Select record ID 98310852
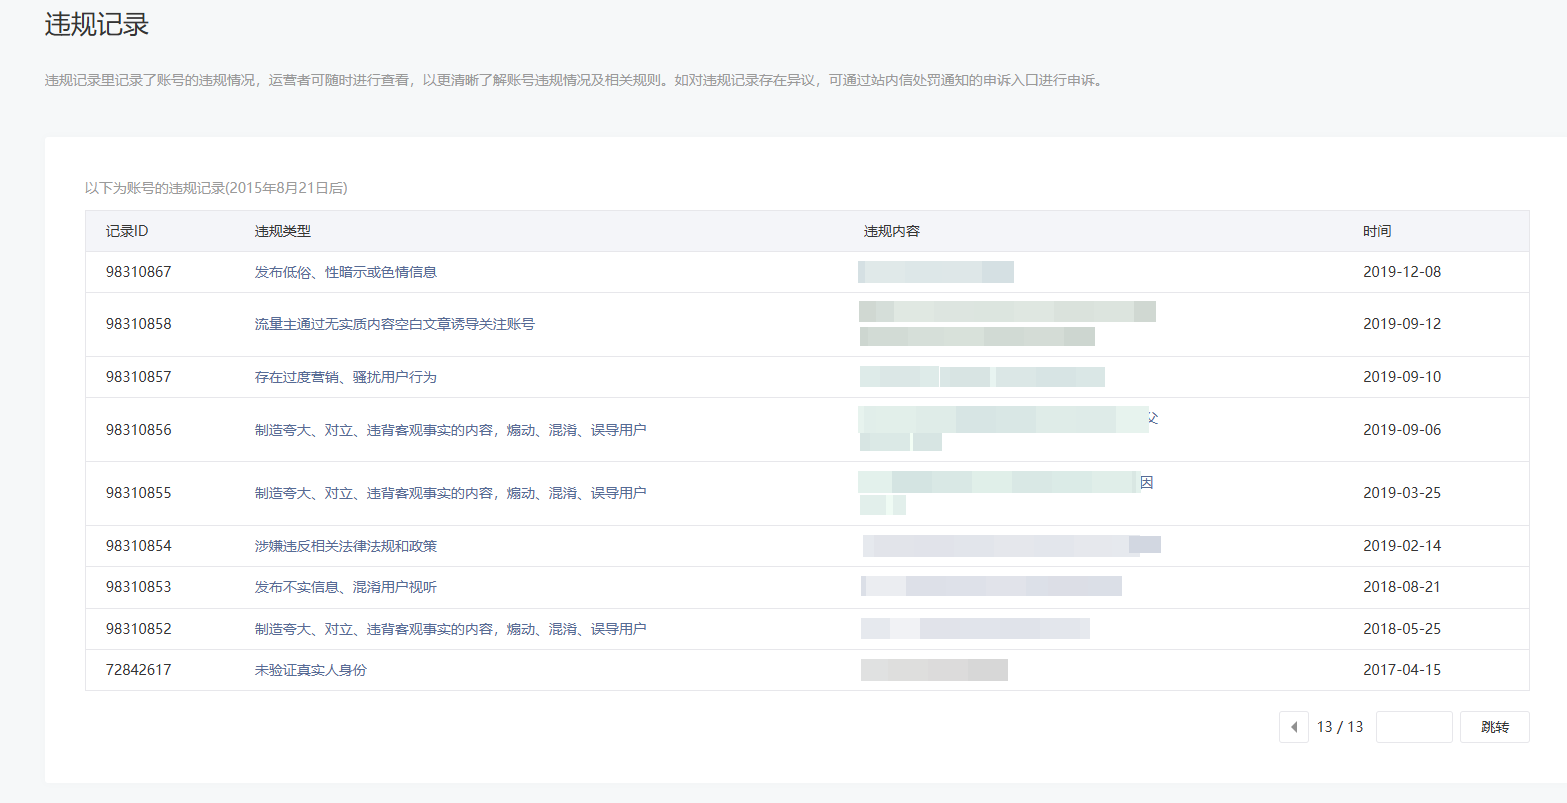 coord(139,629)
